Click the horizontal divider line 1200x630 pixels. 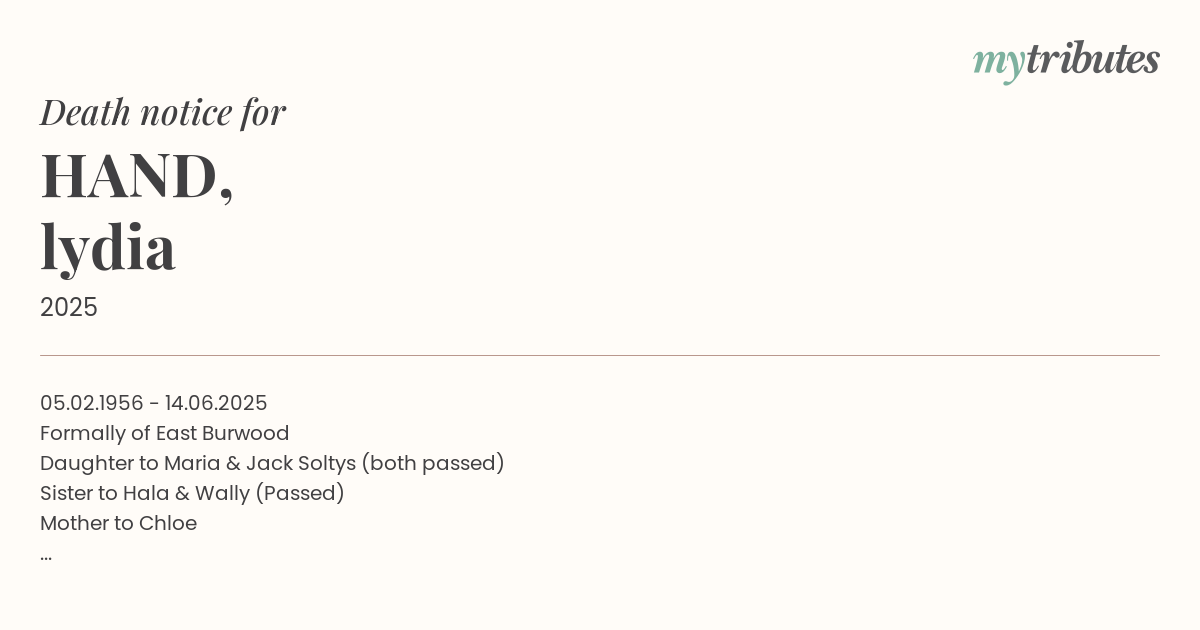tap(600, 355)
